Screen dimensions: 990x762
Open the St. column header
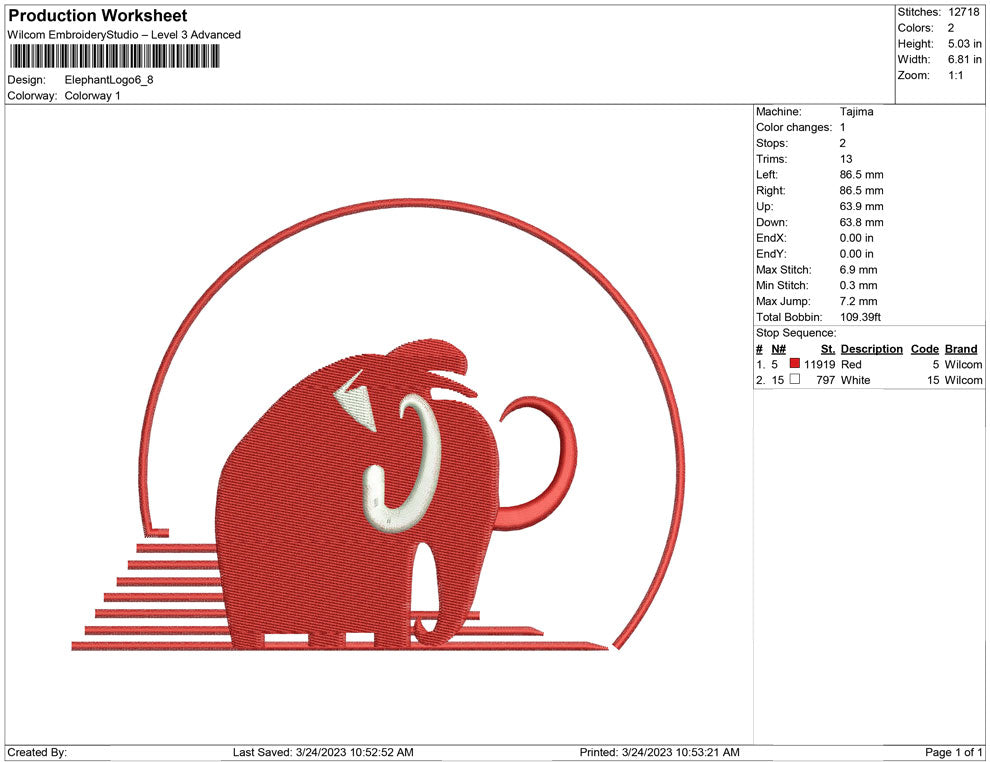pyautogui.click(x=827, y=348)
